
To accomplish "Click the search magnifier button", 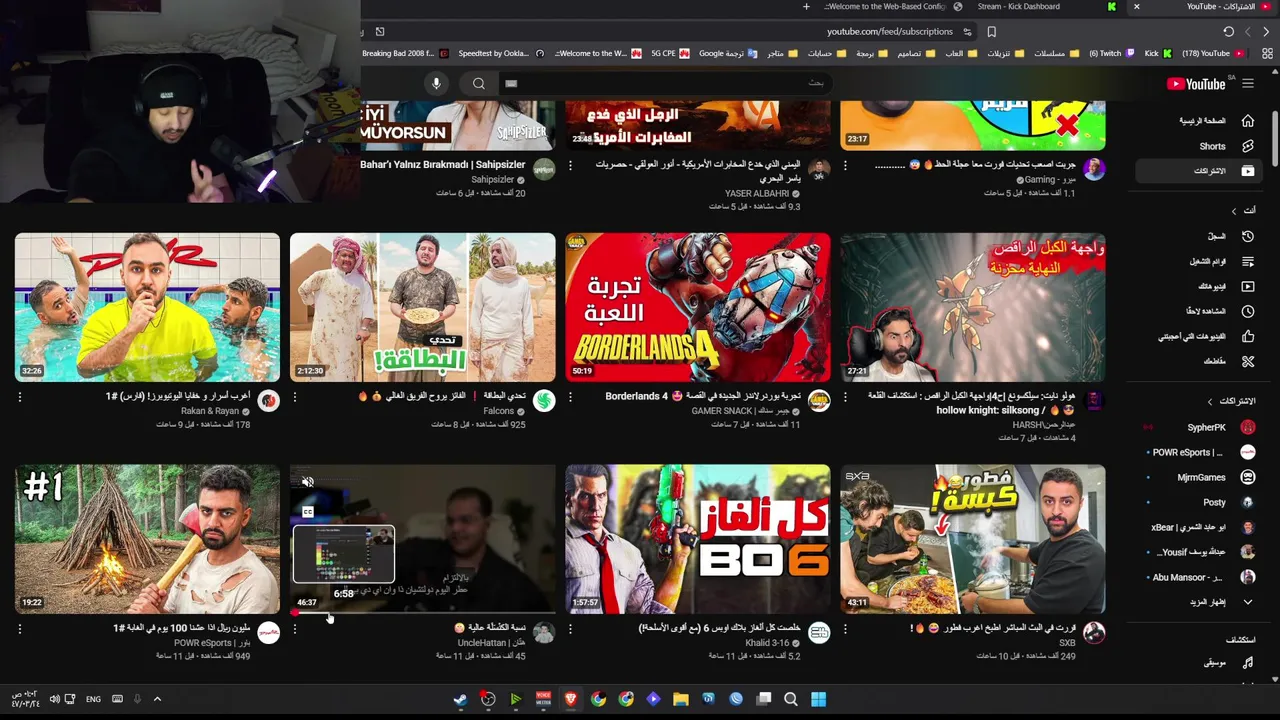I will [x=479, y=84].
